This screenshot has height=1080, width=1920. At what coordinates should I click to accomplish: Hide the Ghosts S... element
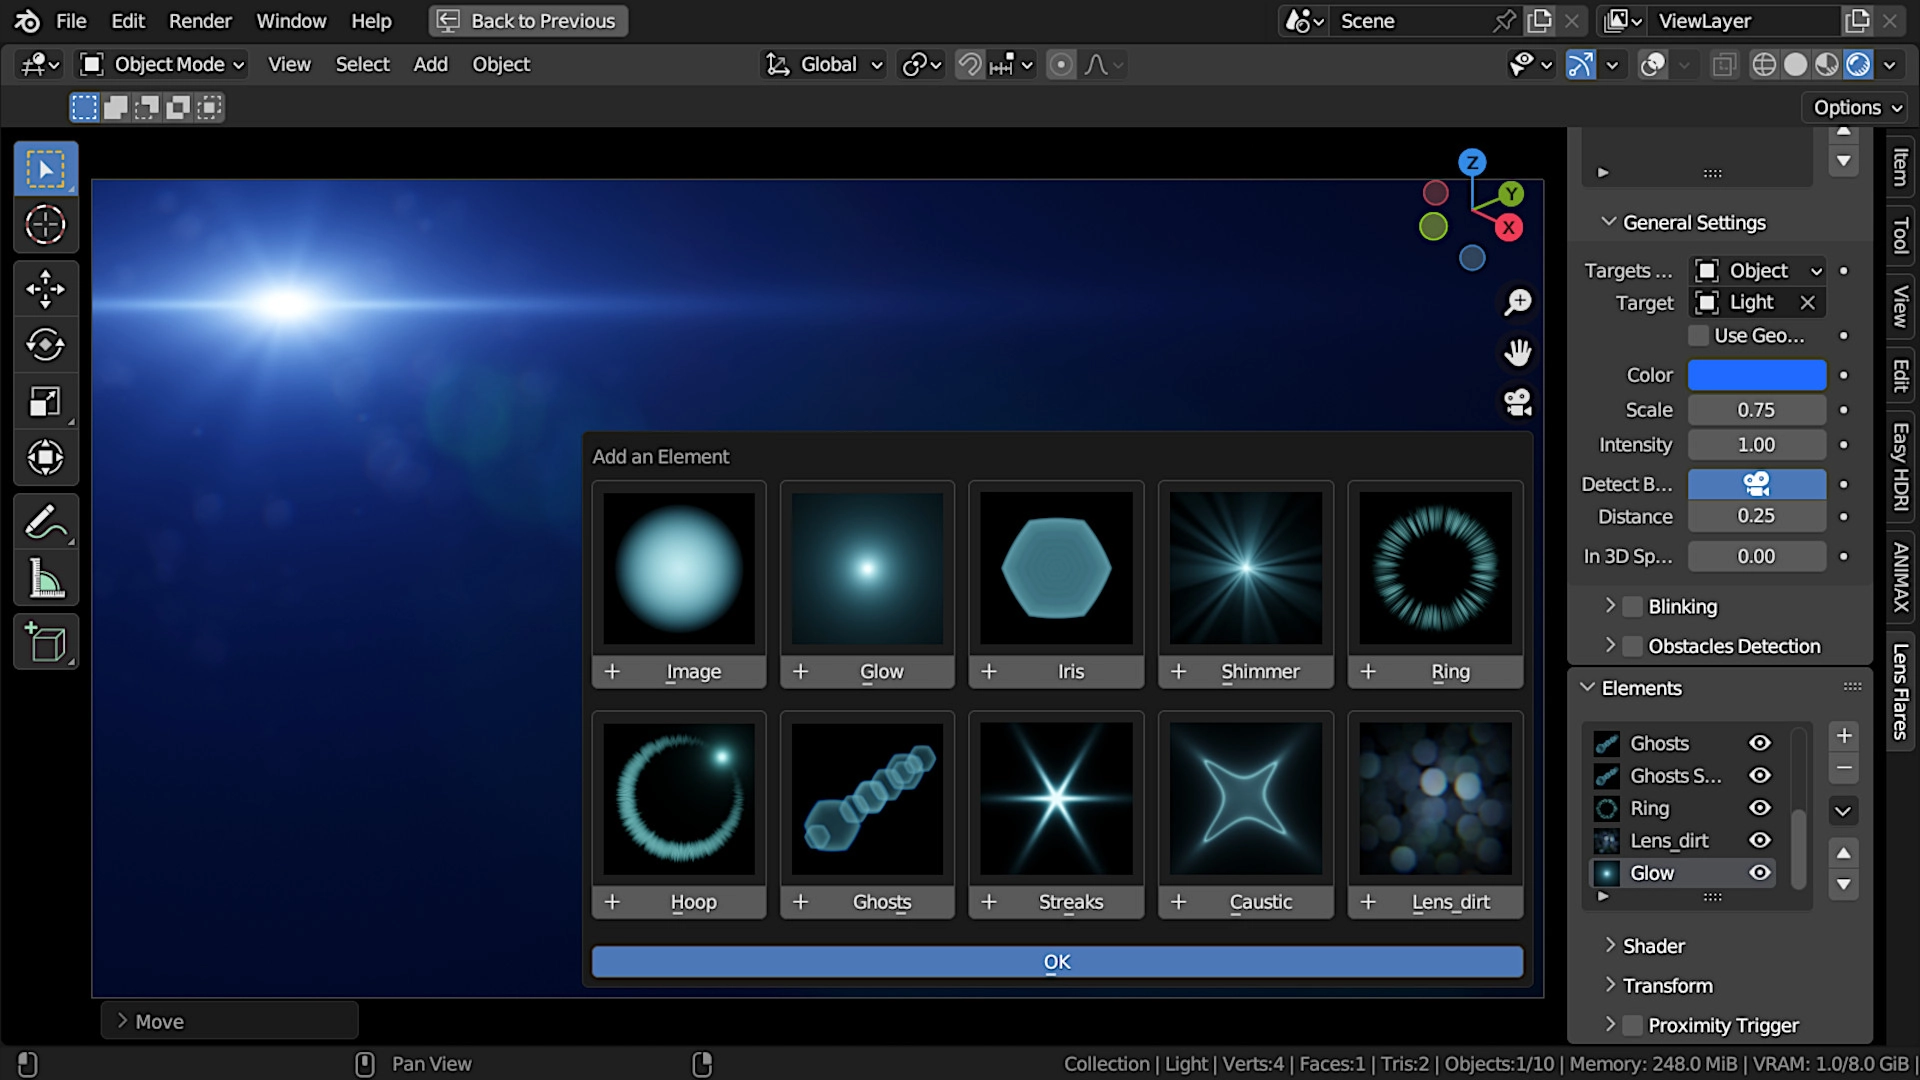(x=1760, y=775)
